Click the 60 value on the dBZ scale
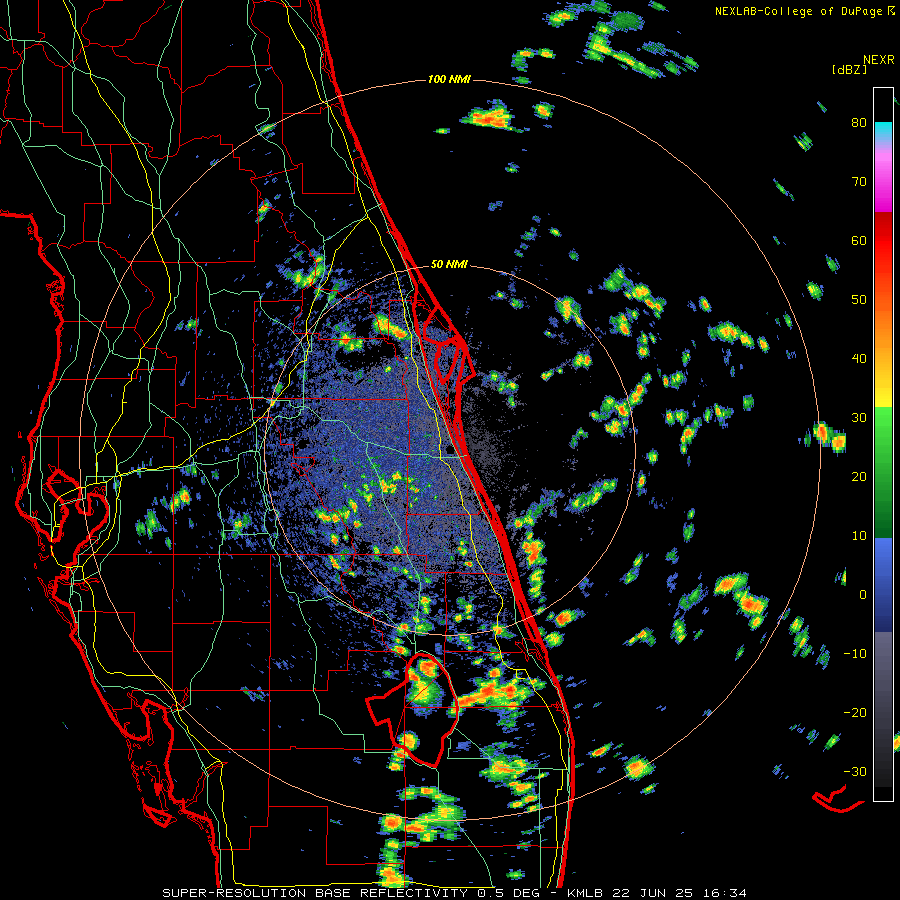The width and height of the screenshot is (900, 900). coord(859,240)
